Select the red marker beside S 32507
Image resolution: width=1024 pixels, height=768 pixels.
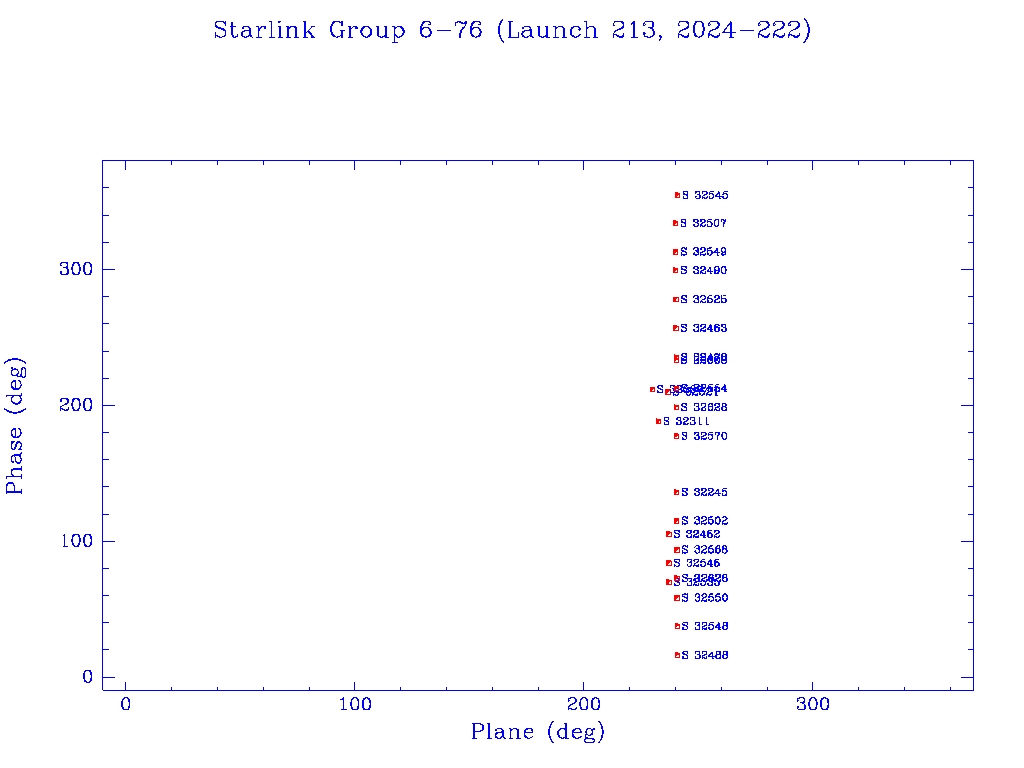(x=675, y=223)
